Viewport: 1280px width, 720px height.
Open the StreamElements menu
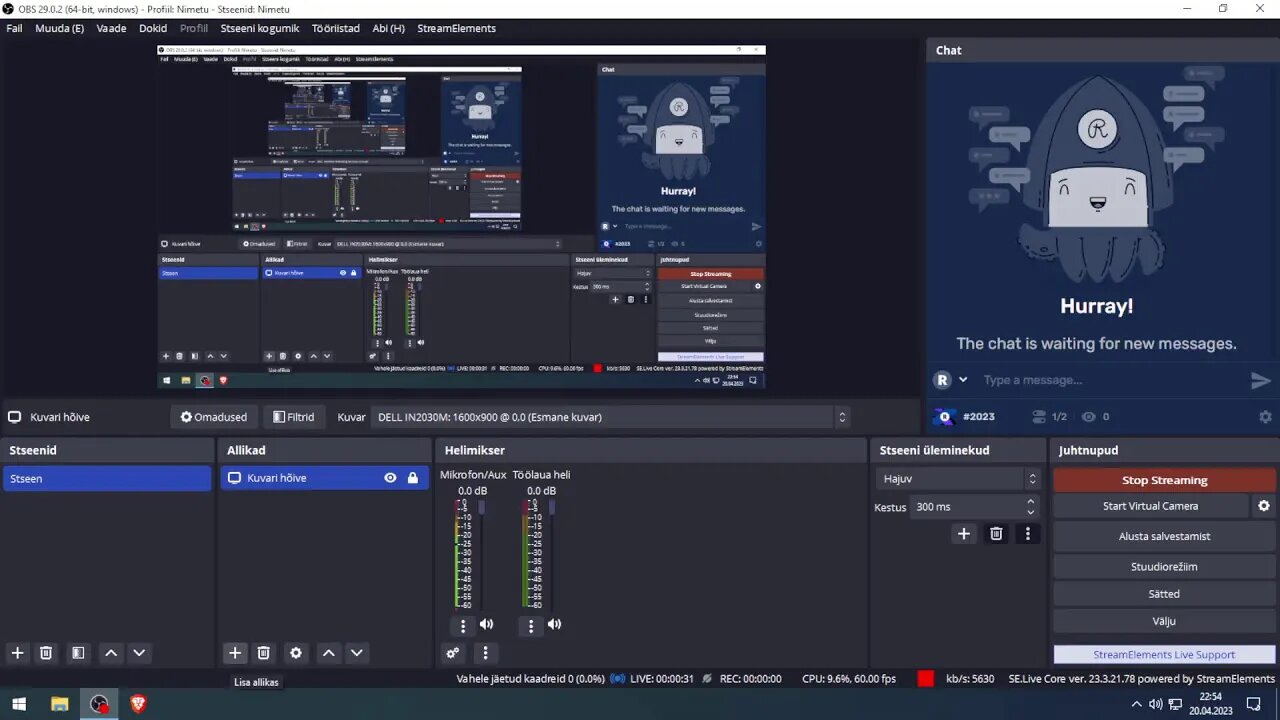(x=456, y=28)
